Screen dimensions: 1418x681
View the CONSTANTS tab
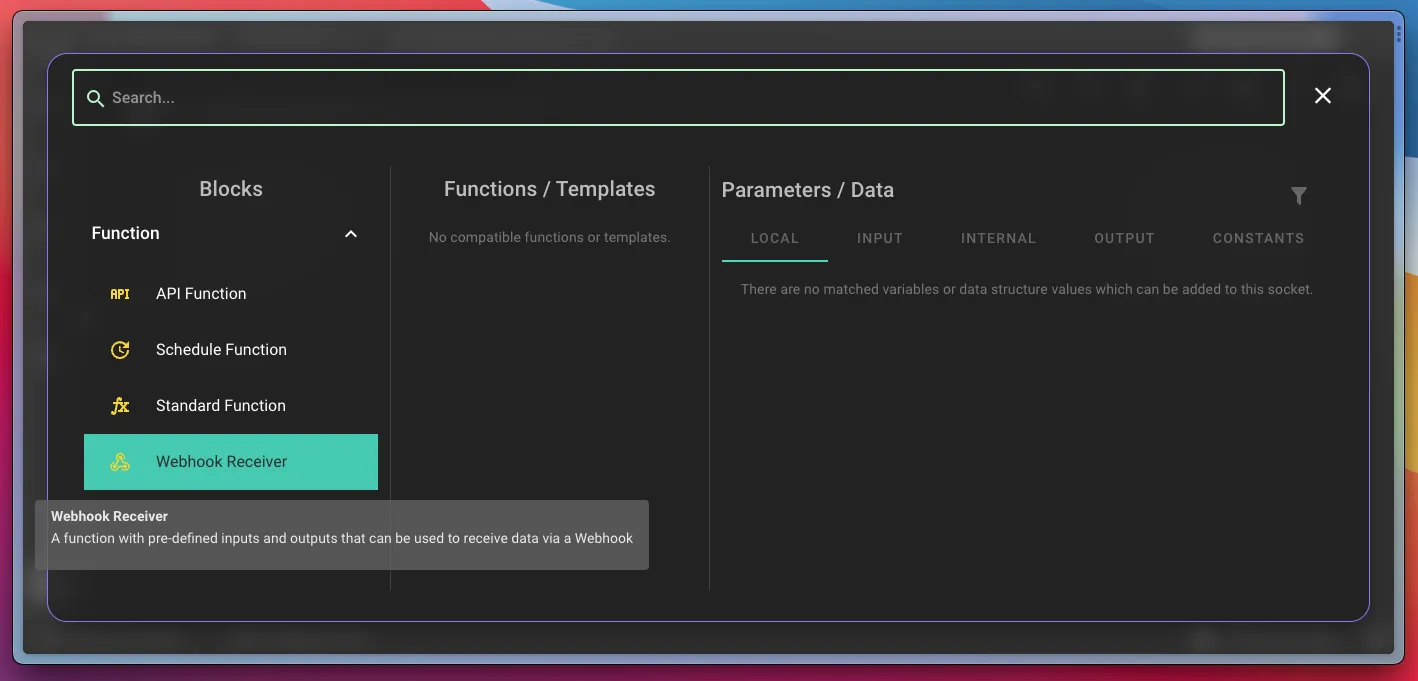coord(1258,238)
